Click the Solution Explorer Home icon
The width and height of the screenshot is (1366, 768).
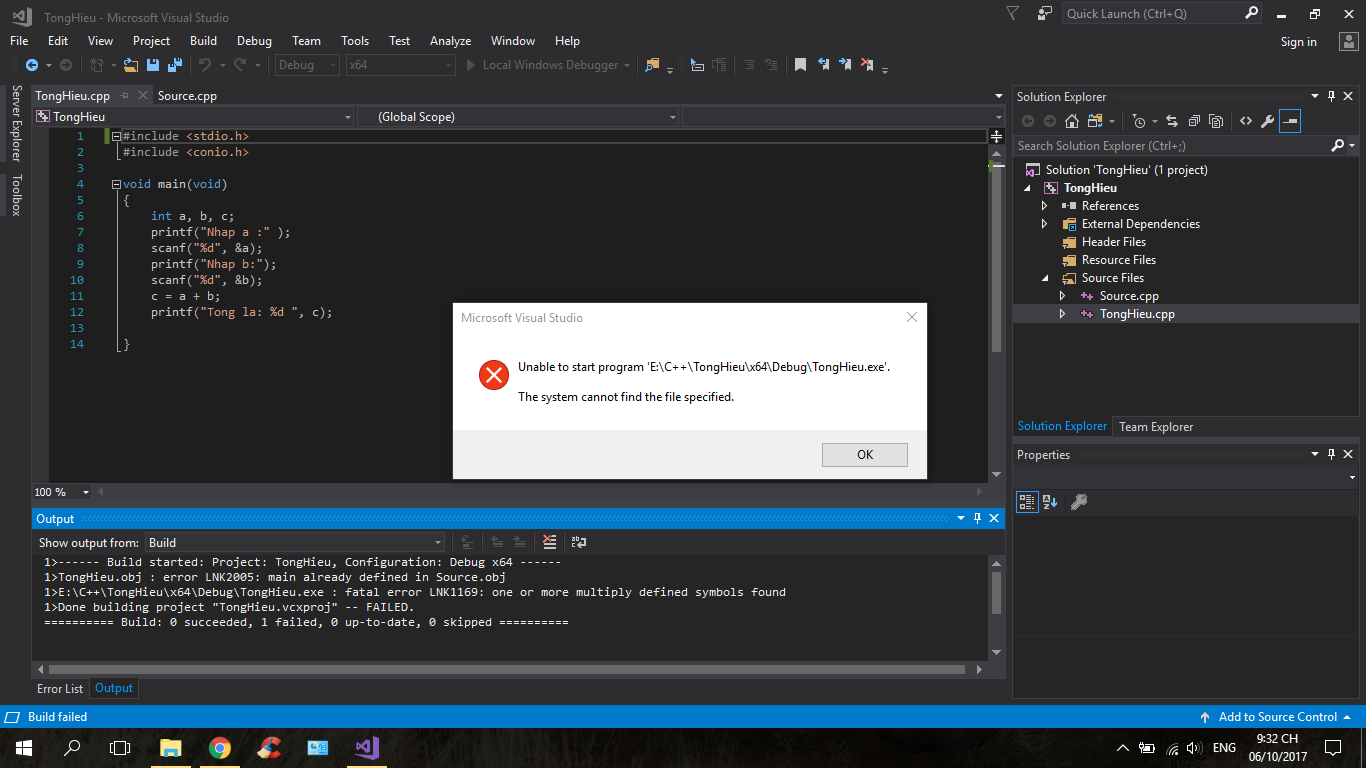pyautogui.click(x=1071, y=121)
